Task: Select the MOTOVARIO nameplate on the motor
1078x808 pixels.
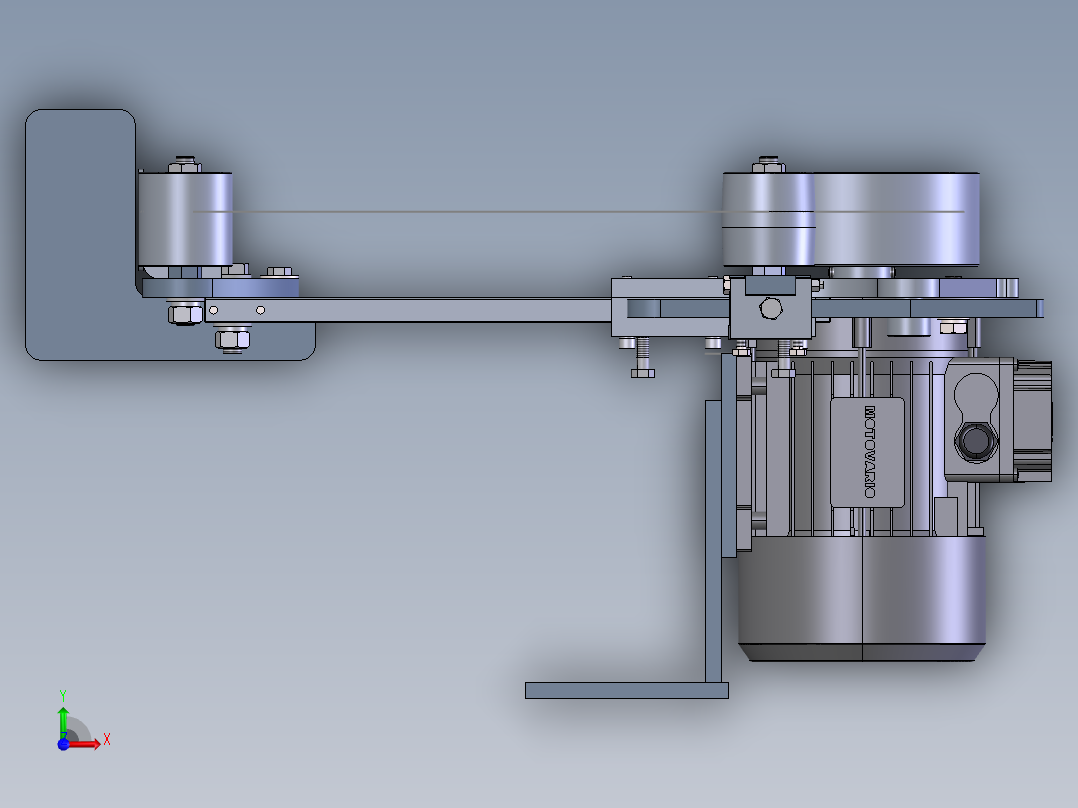Action: [x=867, y=452]
